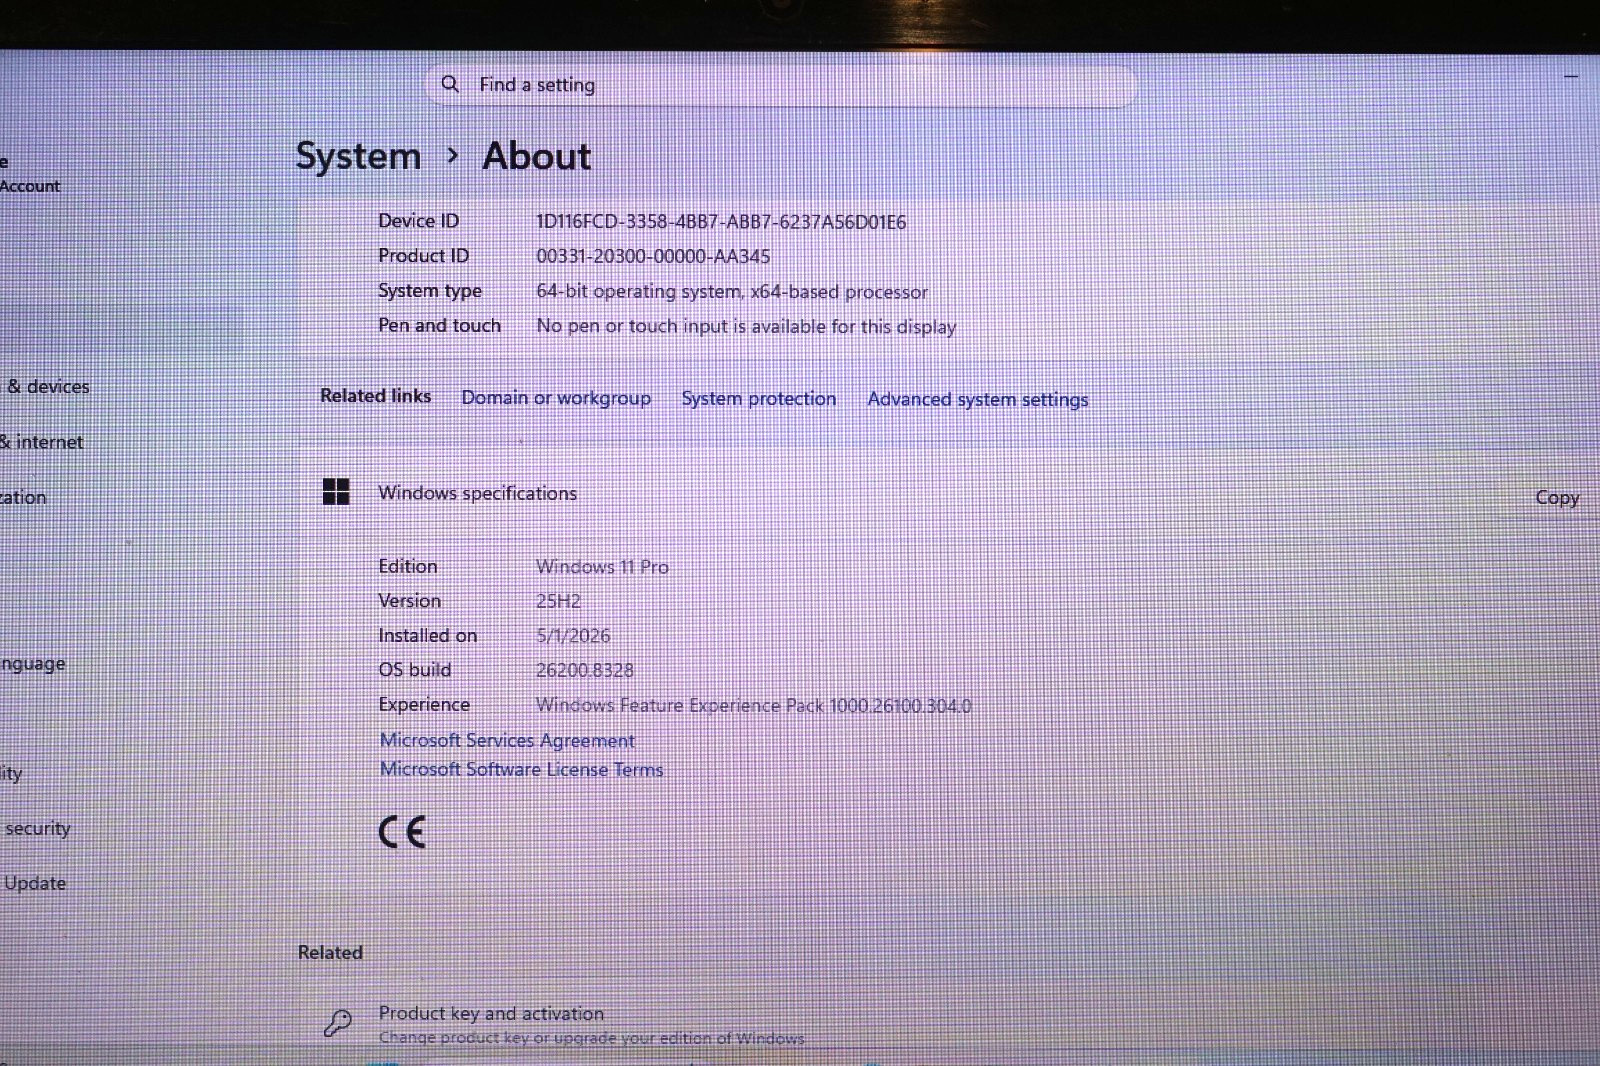The width and height of the screenshot is (1600, 1066).
Task: Open System protection link
Action: (759, 398)
